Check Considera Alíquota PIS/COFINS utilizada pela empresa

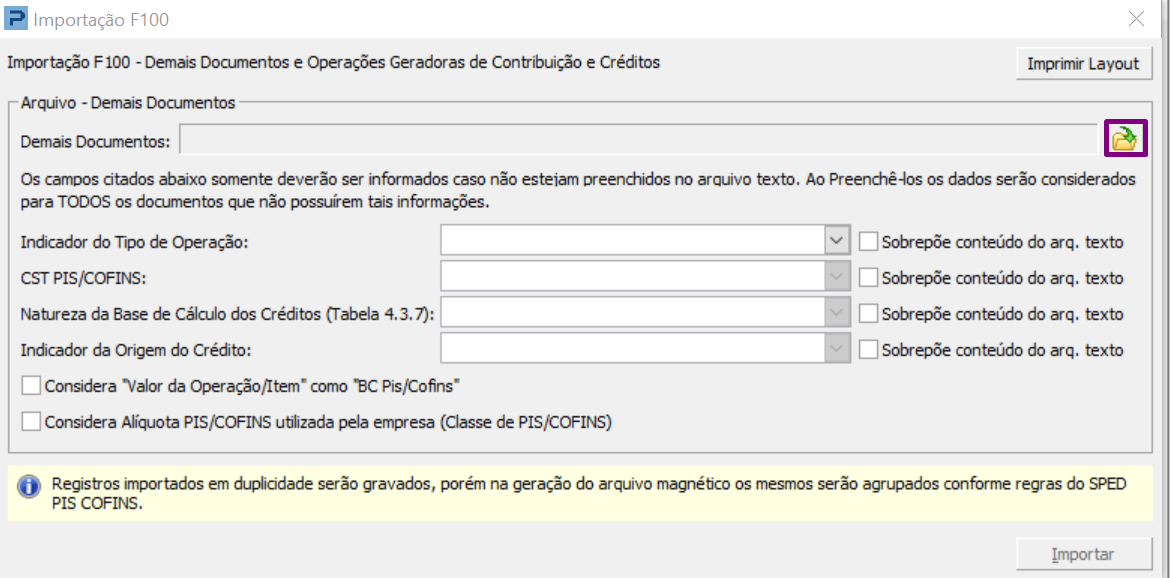click(31, 422)
